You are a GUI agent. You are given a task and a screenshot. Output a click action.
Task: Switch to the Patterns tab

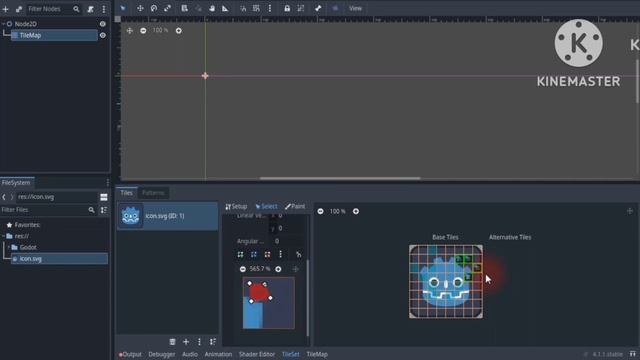(153, 193)
